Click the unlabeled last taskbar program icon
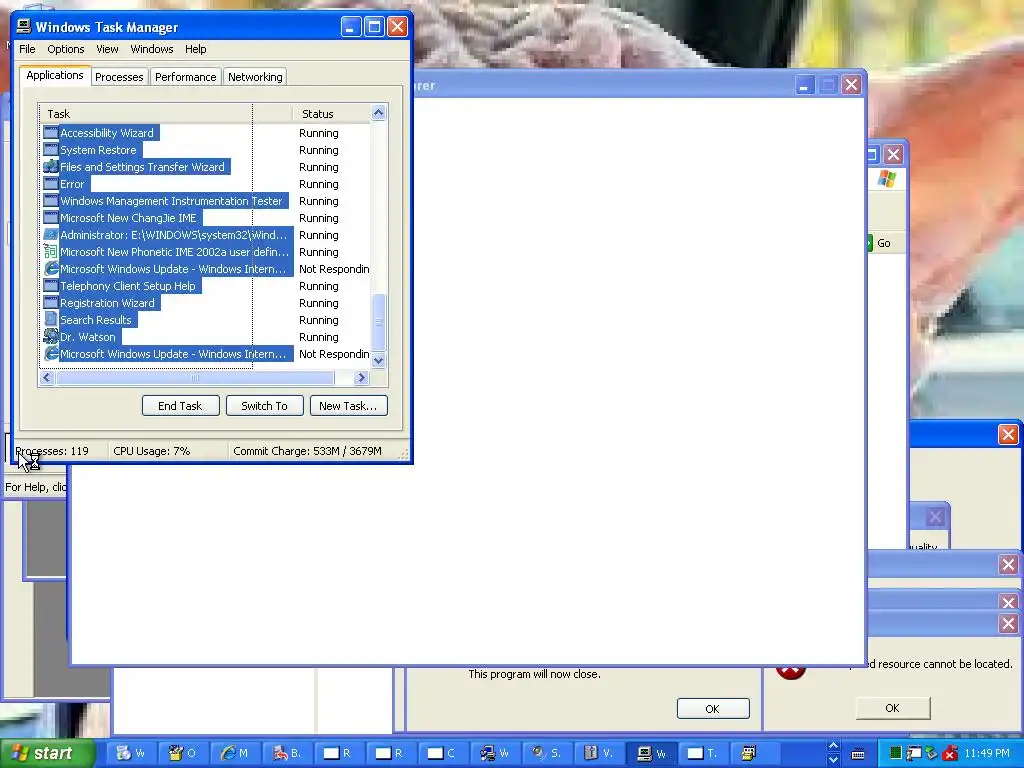Image resolution: width=1024 pixels, height=768 pixels. tap(748, 753)
